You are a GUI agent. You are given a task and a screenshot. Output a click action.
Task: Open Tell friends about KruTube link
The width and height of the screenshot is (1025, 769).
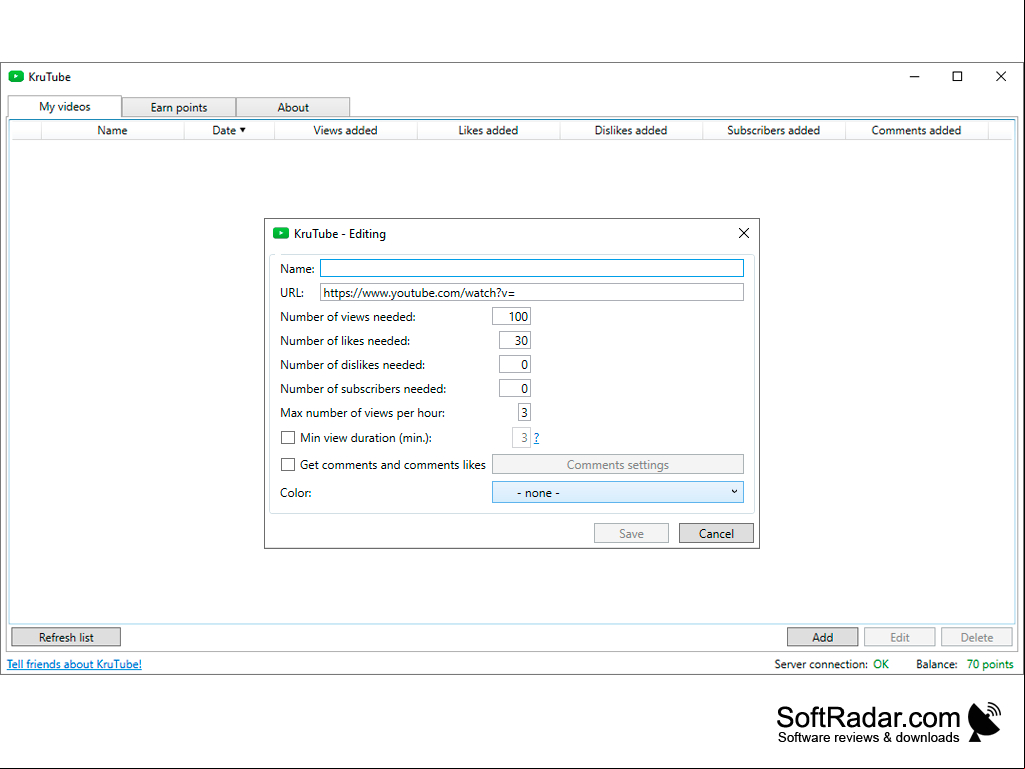pos(74,664)
